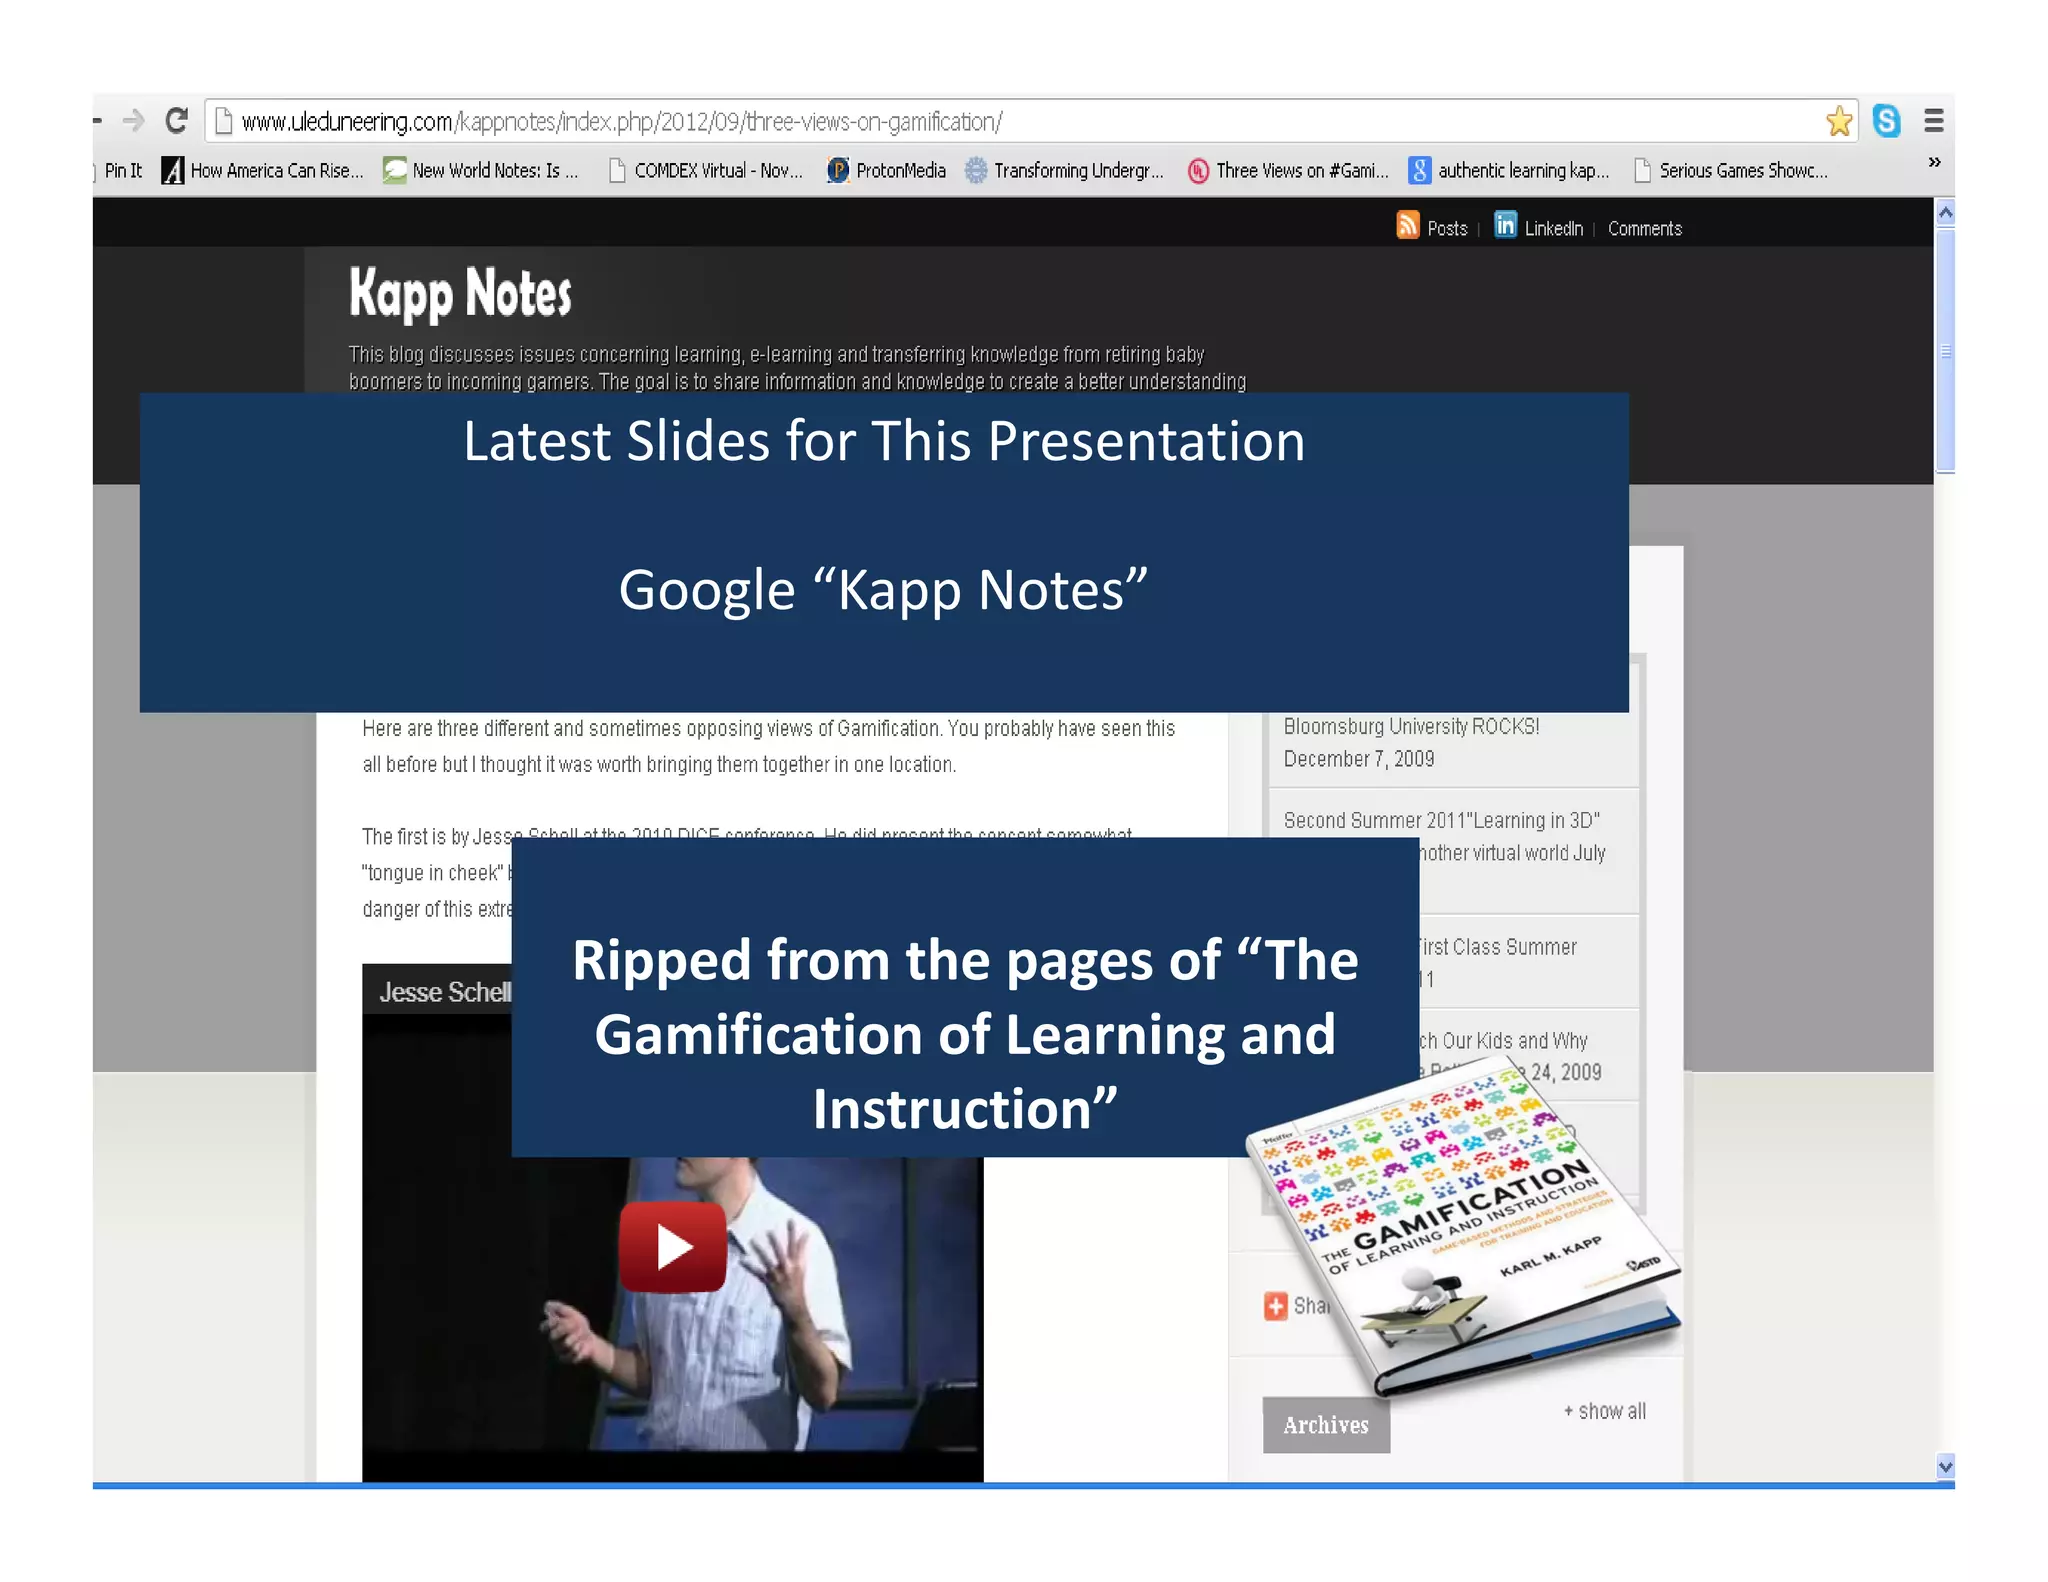Viewport: 2048px width, 1582px height.
Task: Click the Transforming Undergr bookmark gear favicon
Action: click(x=976, y=171)
